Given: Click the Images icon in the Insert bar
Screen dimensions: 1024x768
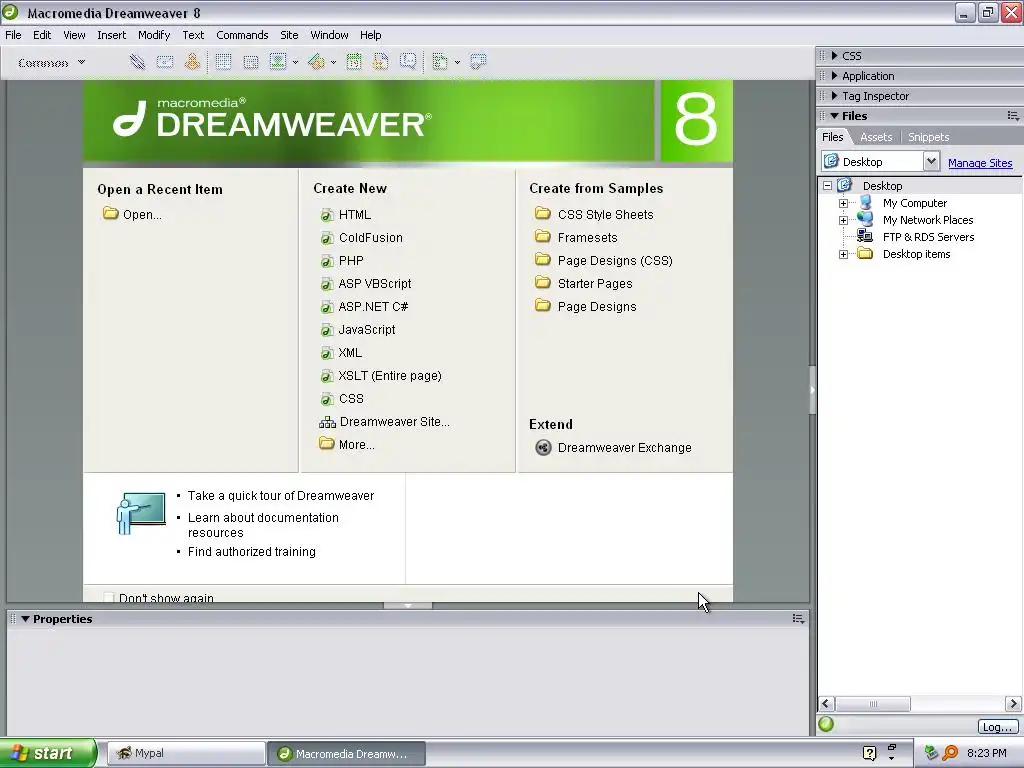Looking at the screenshot, I should [278, 62].
